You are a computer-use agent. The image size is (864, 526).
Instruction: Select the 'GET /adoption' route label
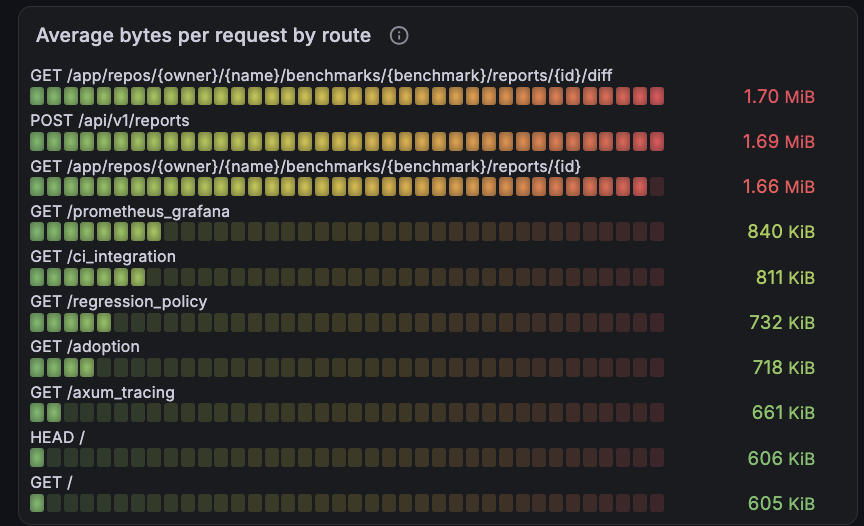coord(85,347)
